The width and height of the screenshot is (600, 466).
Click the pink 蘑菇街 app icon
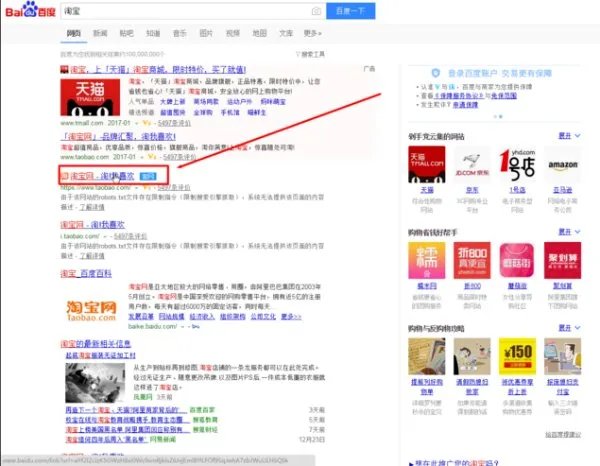click(x=517, y=260)
